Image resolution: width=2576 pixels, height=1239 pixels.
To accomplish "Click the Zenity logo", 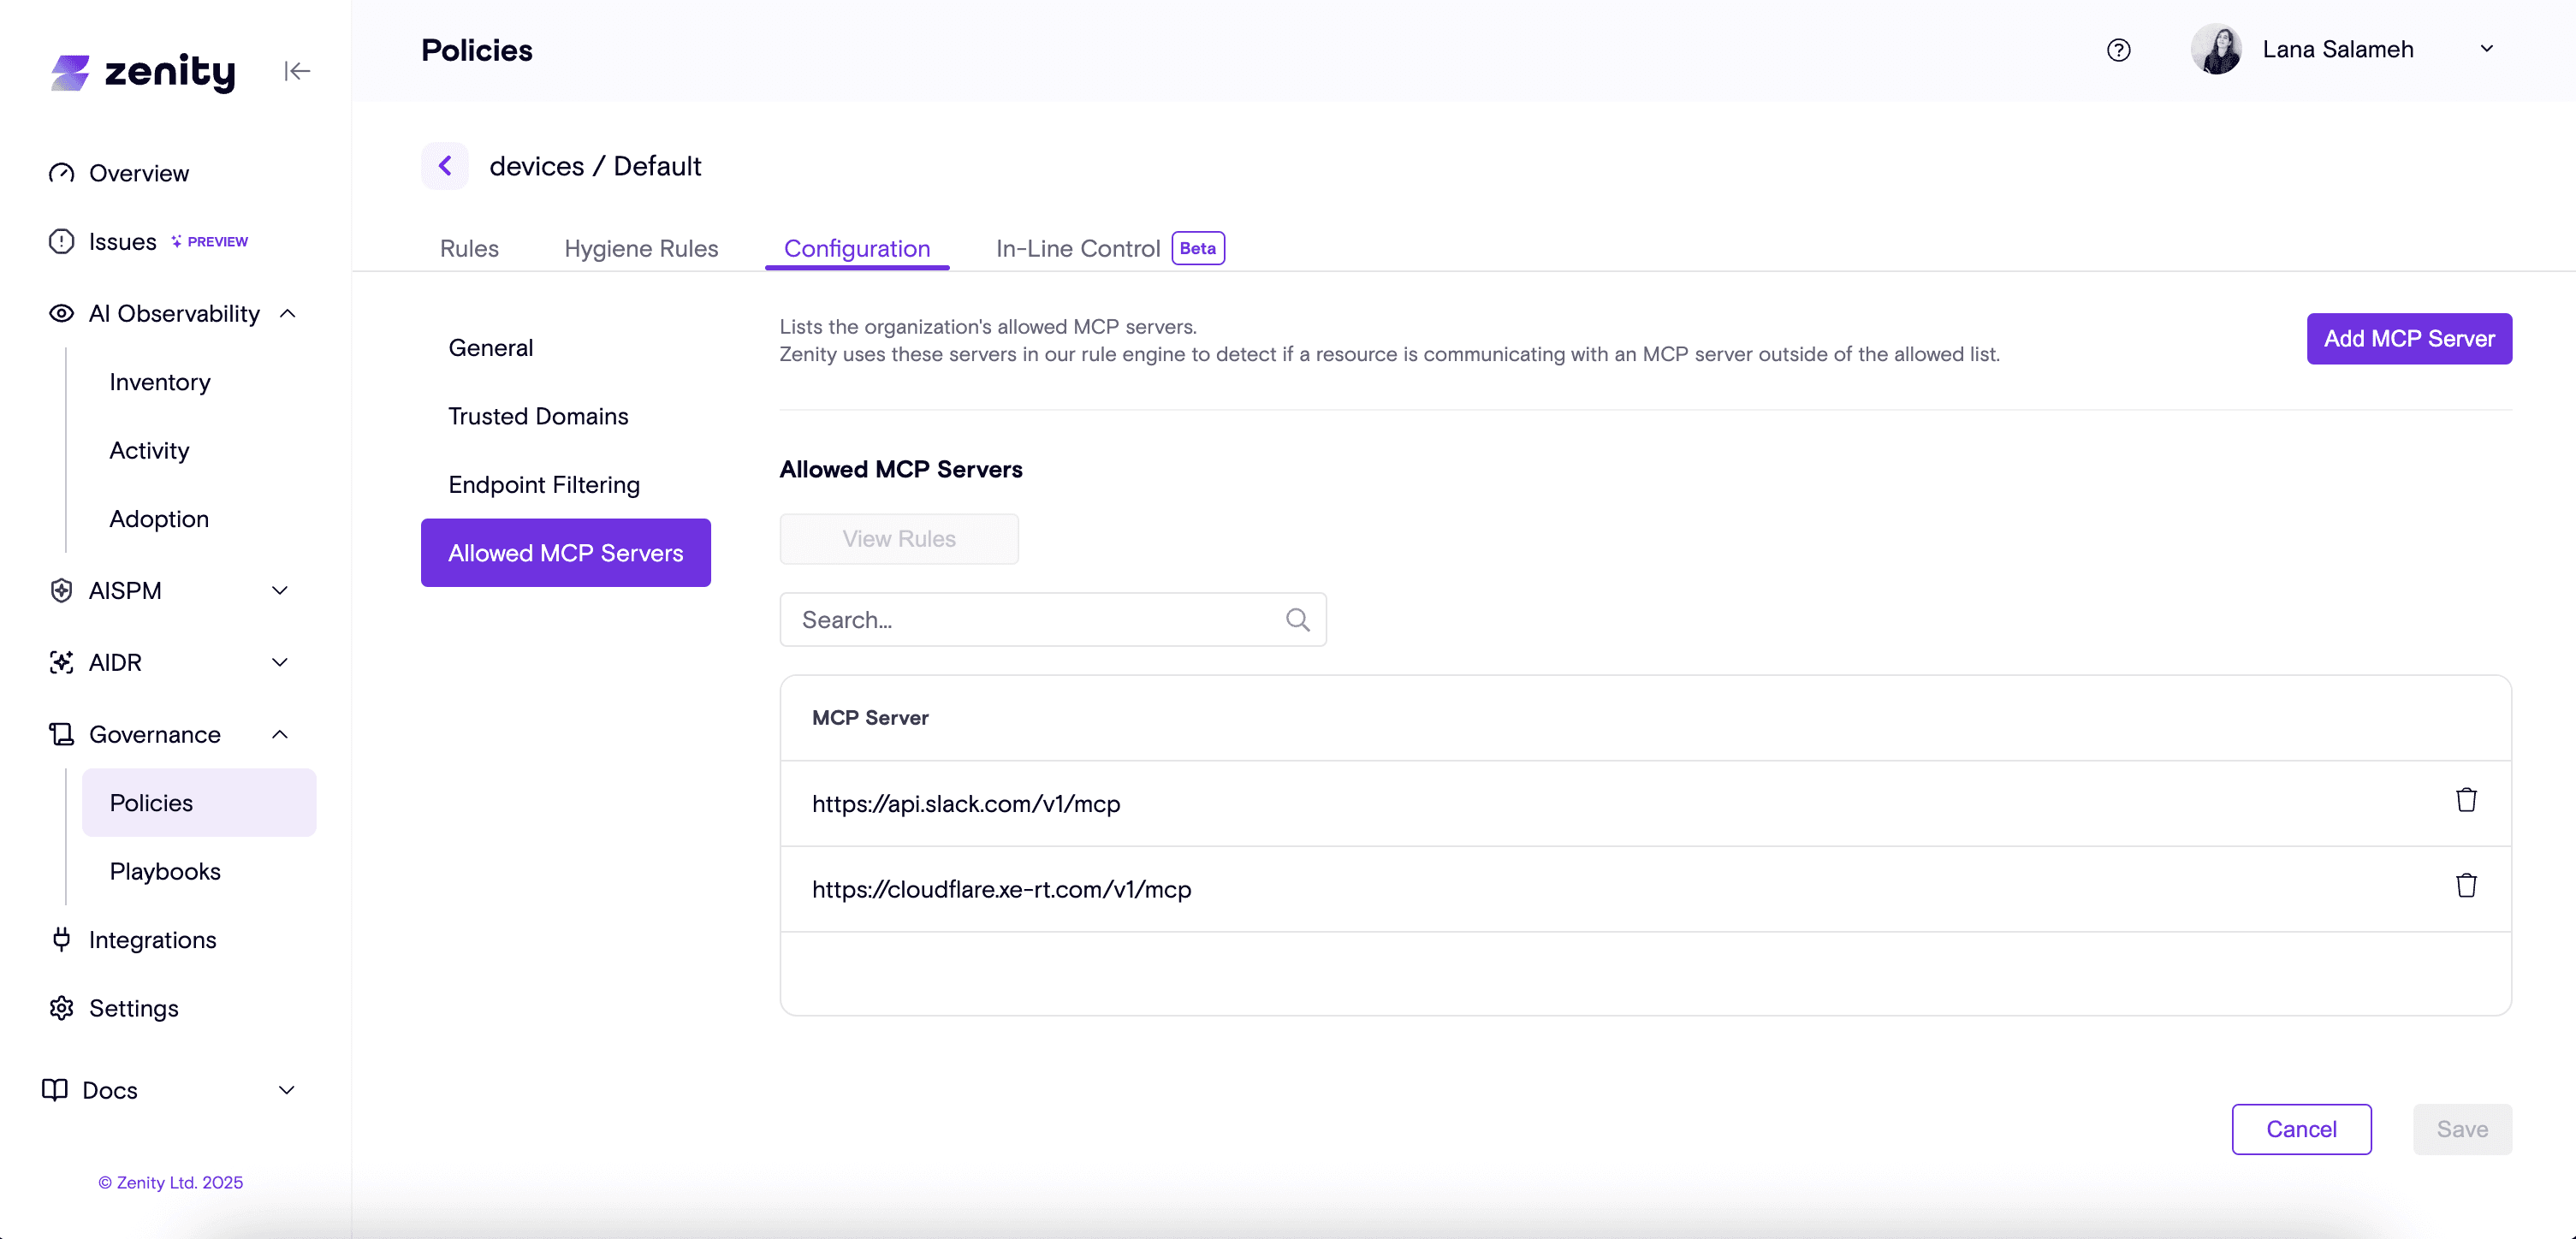I will point(143,72).
